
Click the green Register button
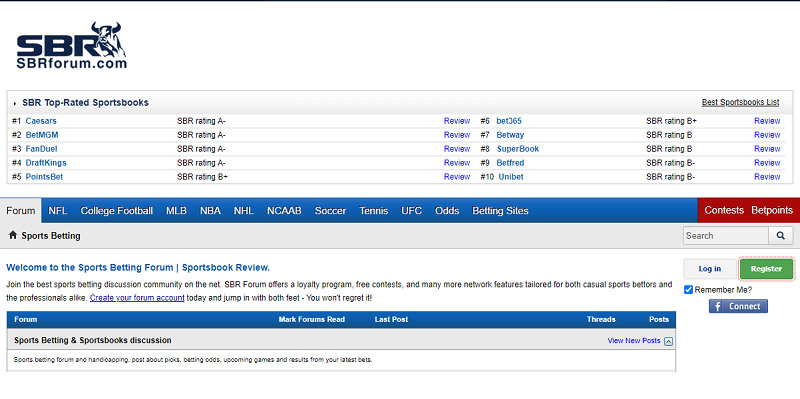coord(766,269)
